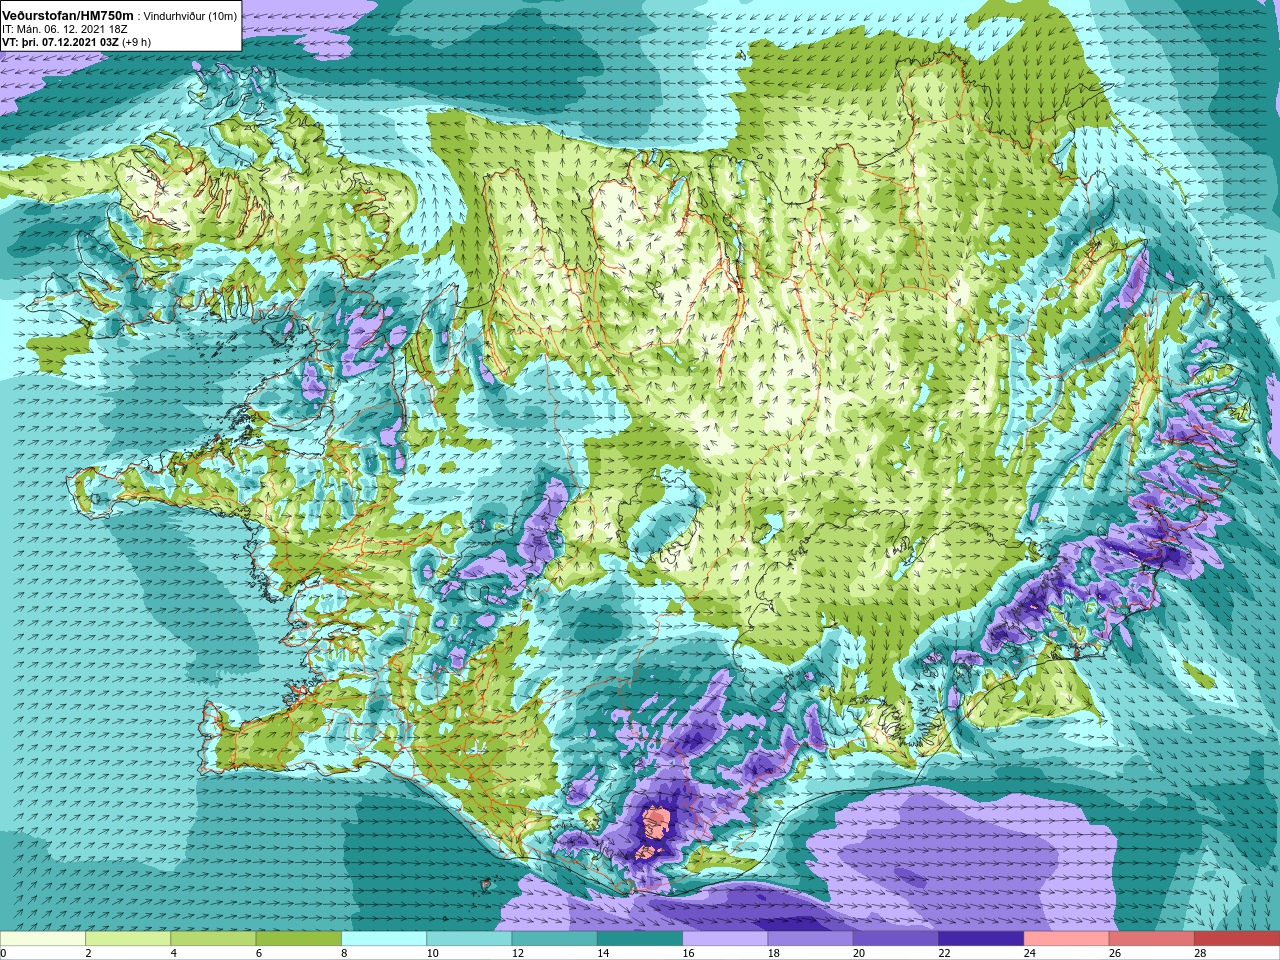Click the medium purple 18–20 legend swatch

810,938
